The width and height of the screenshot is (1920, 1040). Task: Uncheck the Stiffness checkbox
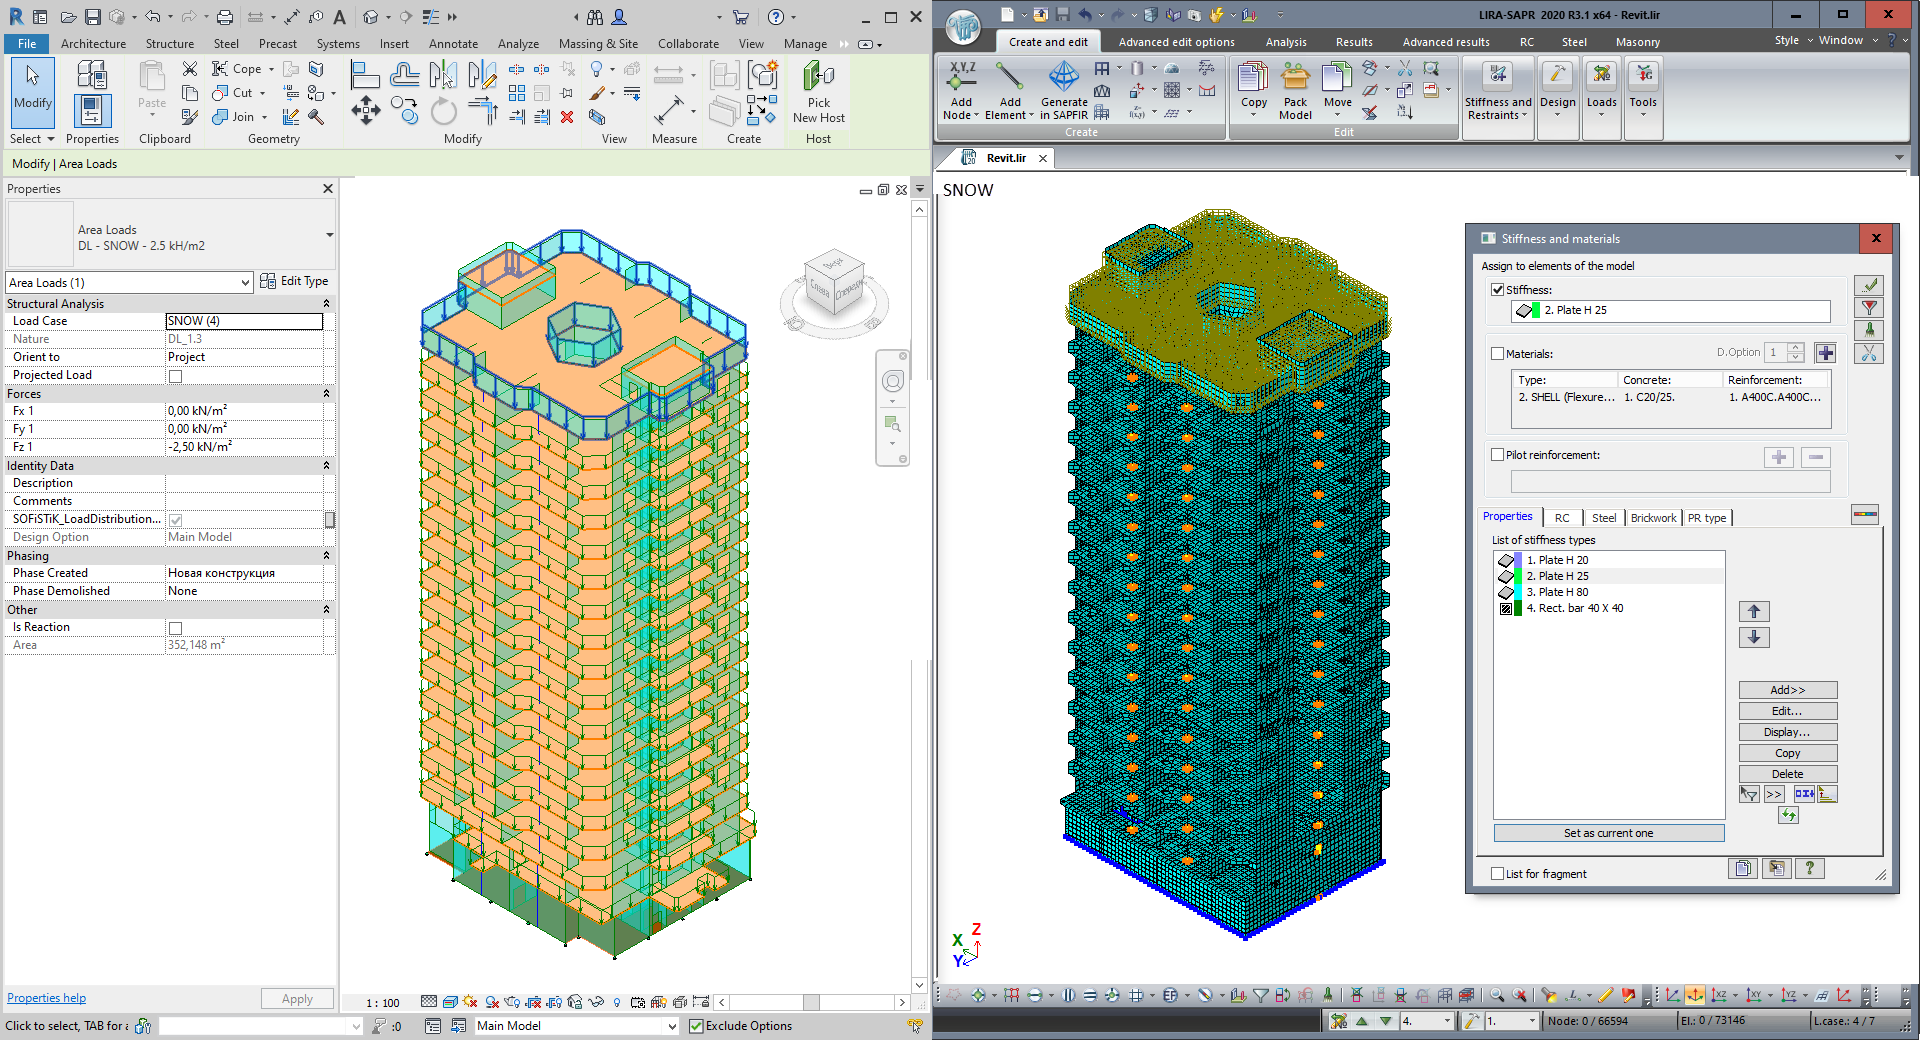coord(1497,290)
